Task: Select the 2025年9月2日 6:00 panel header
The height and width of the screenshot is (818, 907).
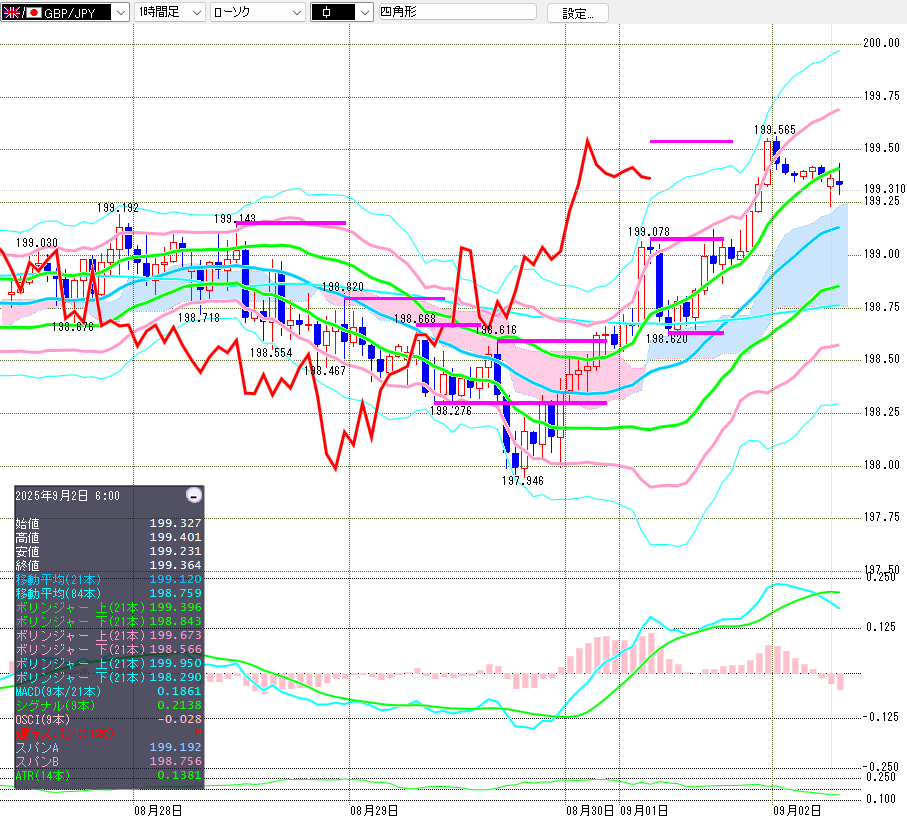Action: 68,496
